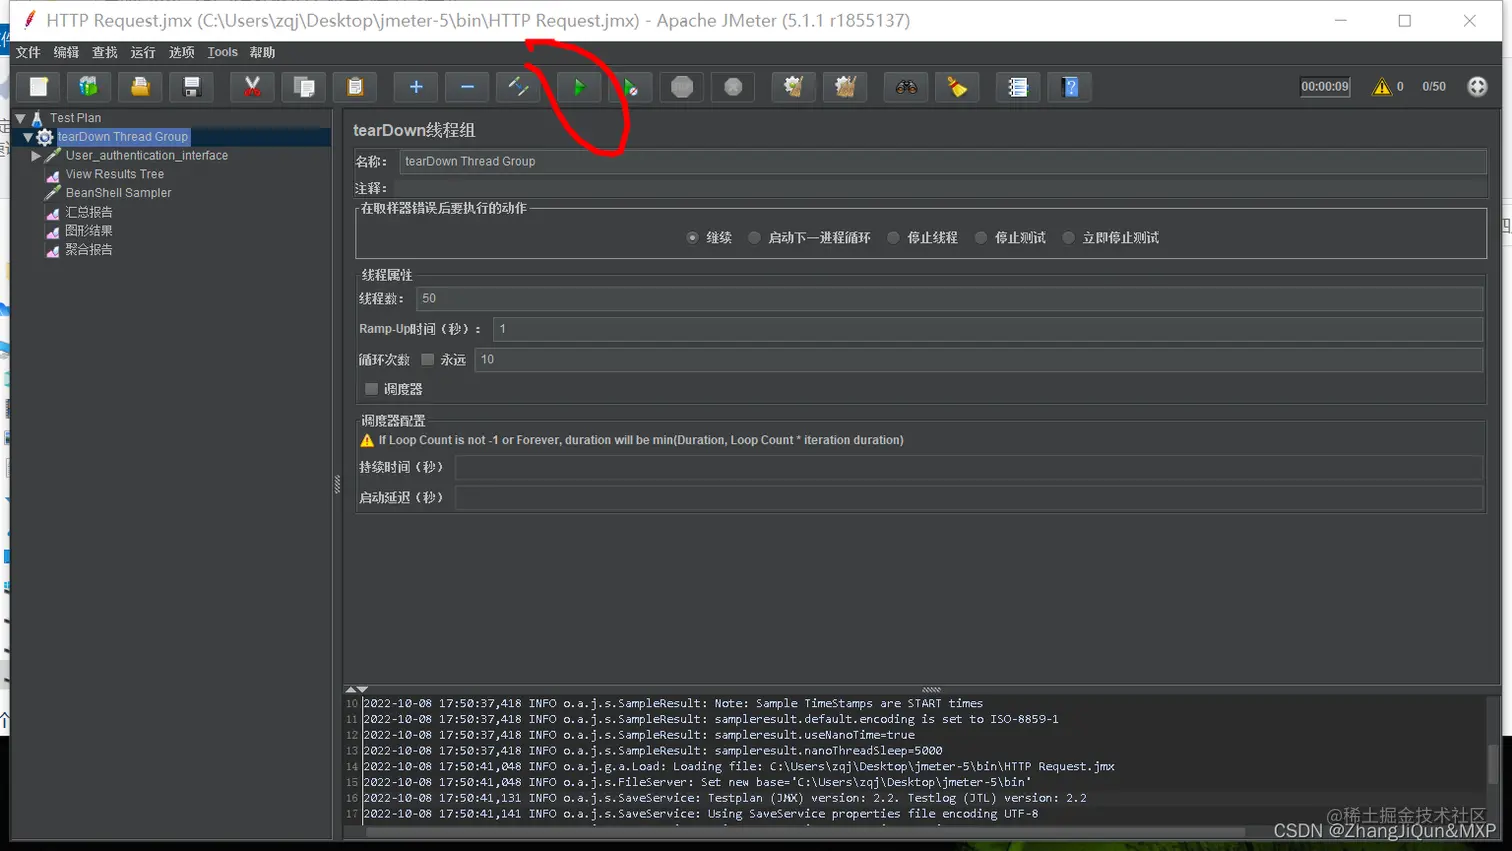Select View Results Tree item
This screenshot has width=1512, height=851.
tap(115, 174)
